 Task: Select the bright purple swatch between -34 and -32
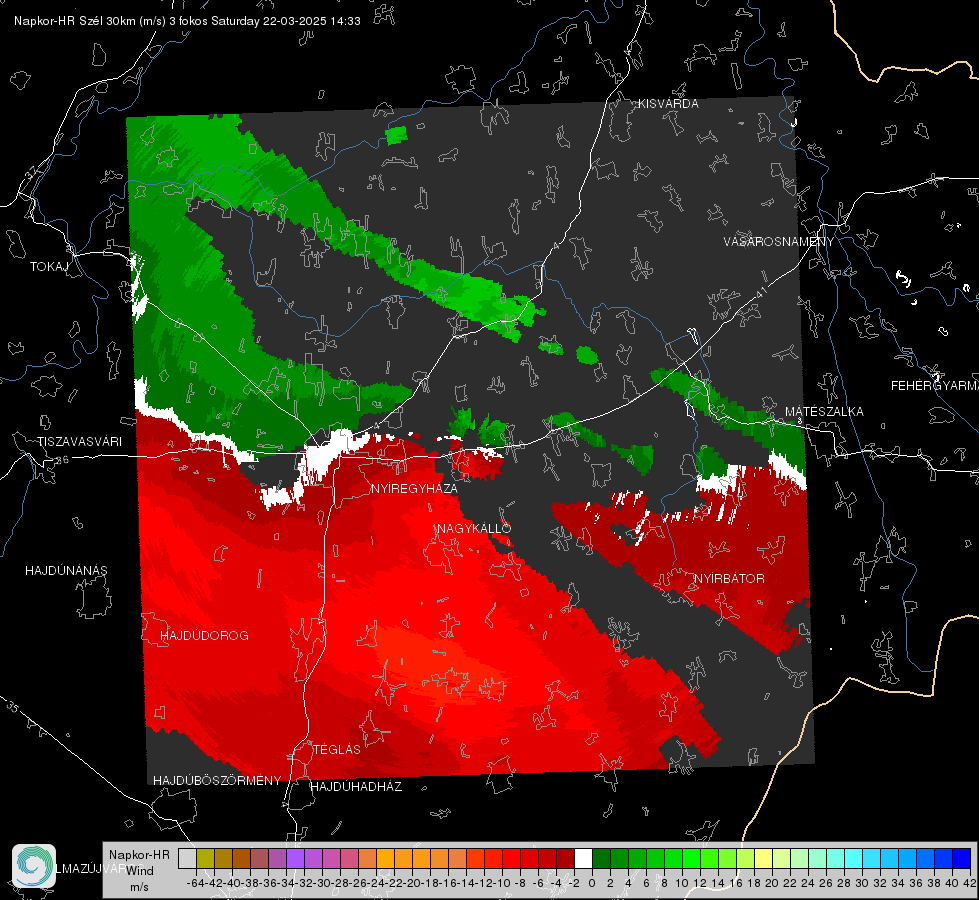click(x=295, y=859)
